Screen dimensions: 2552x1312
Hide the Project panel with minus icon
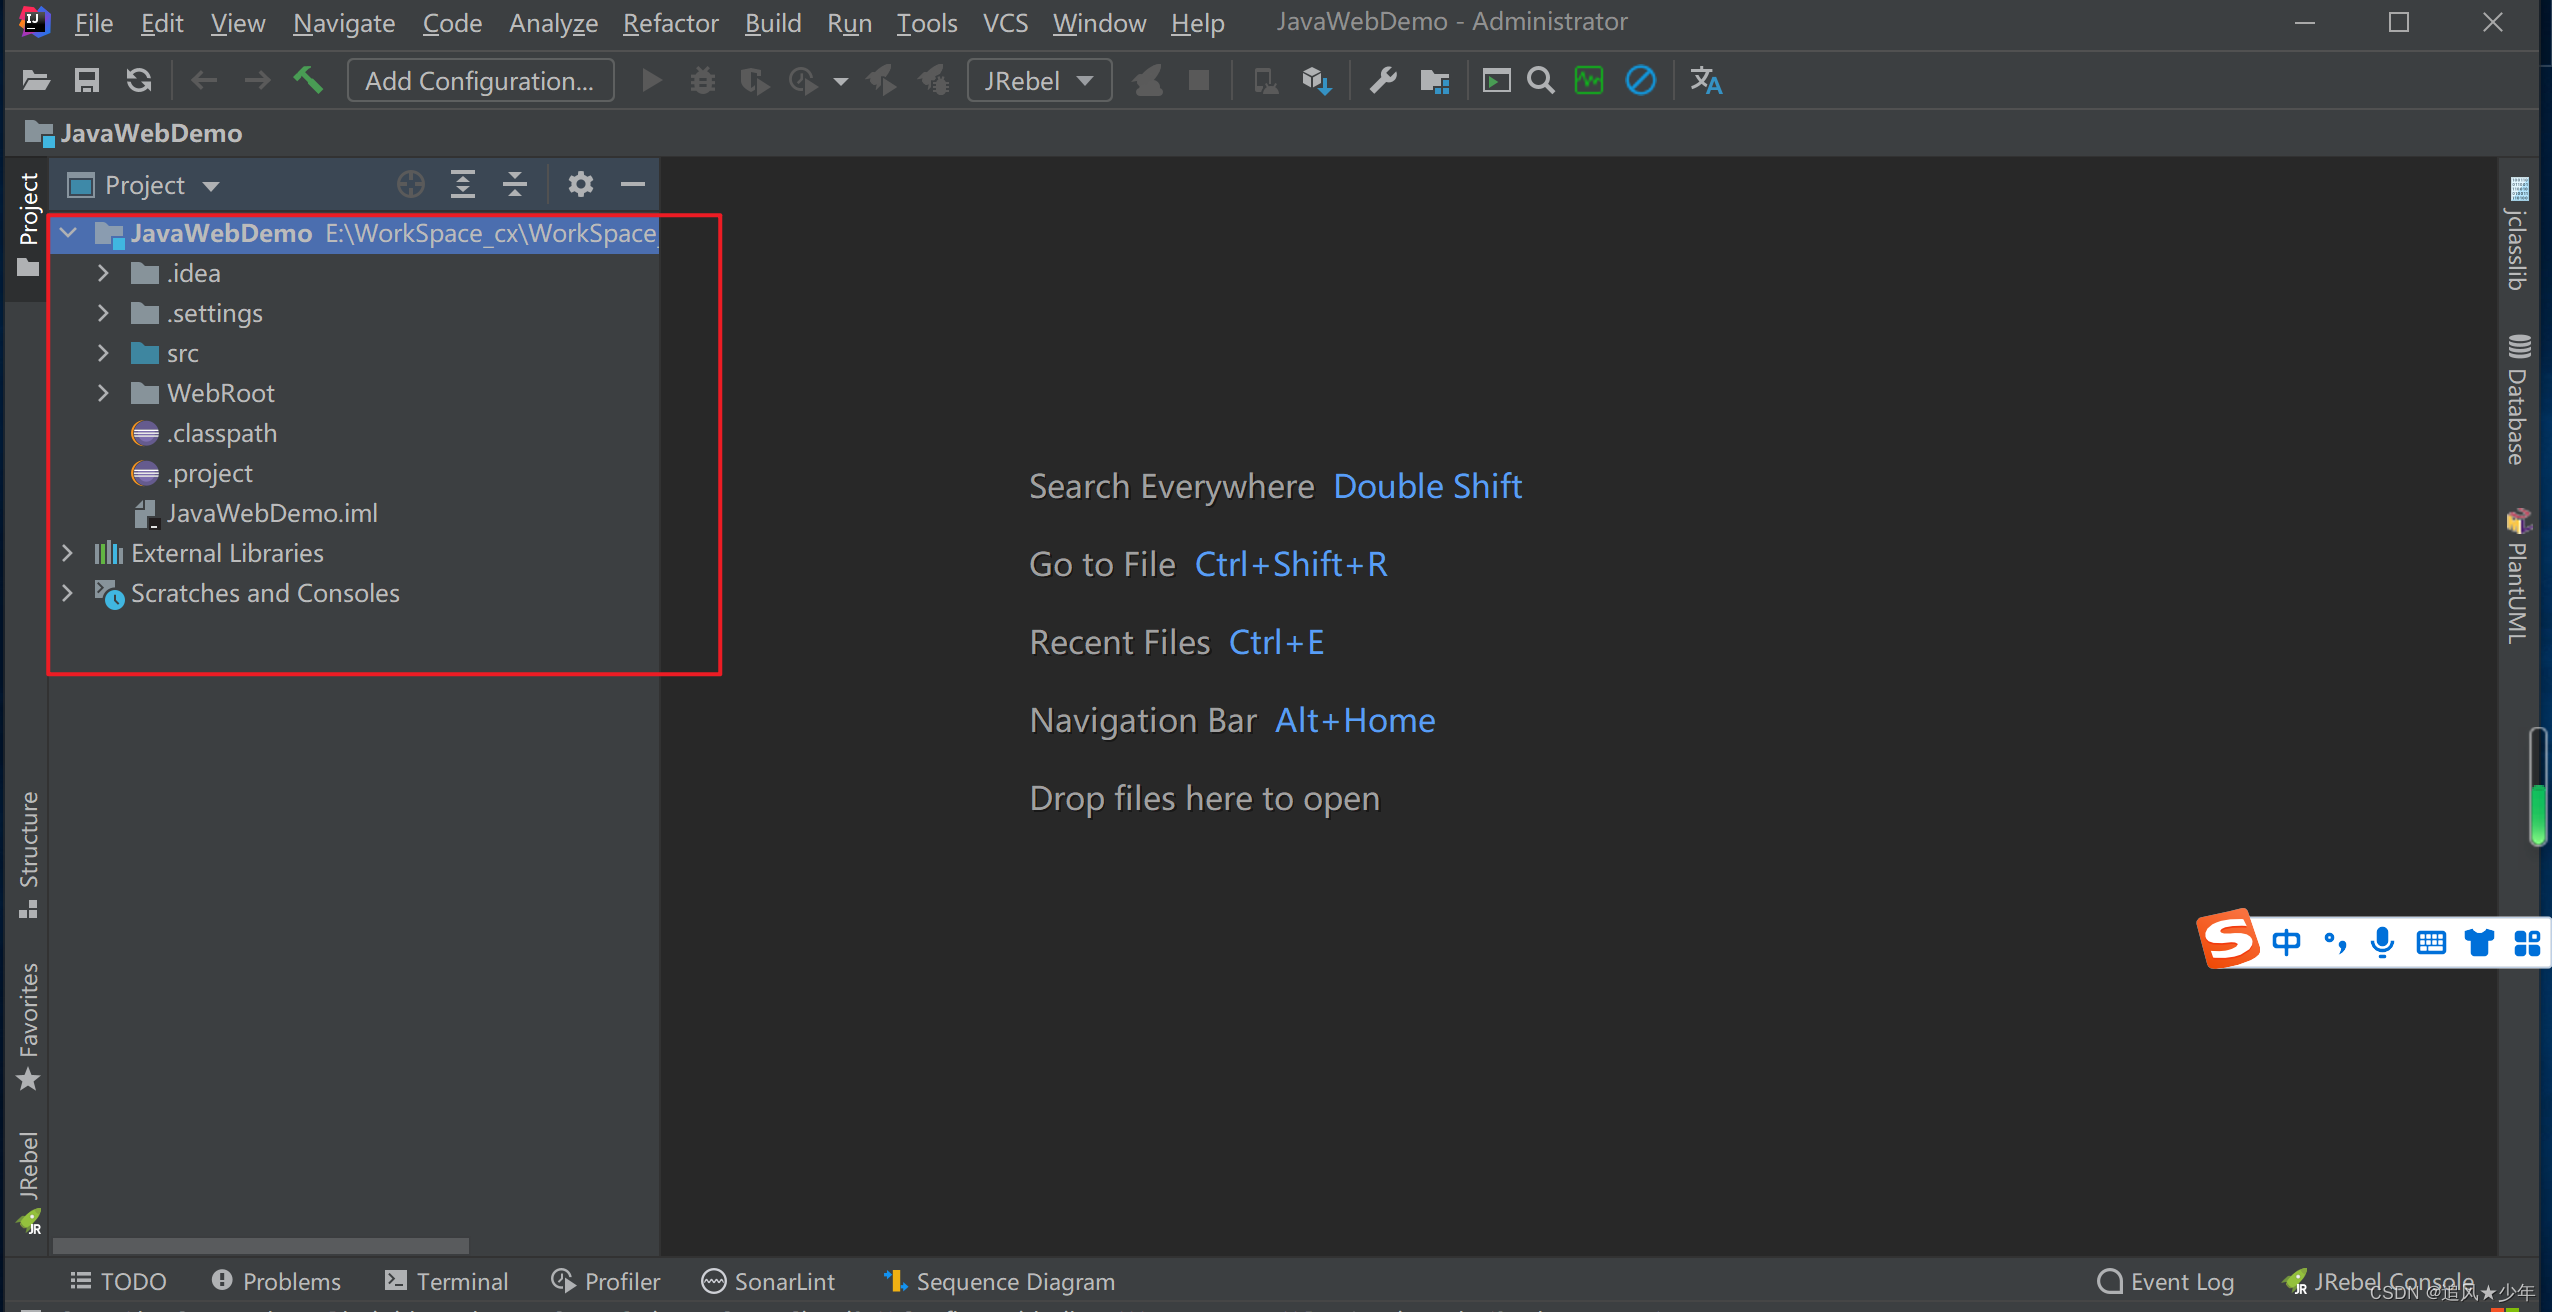tap(632, 184)
